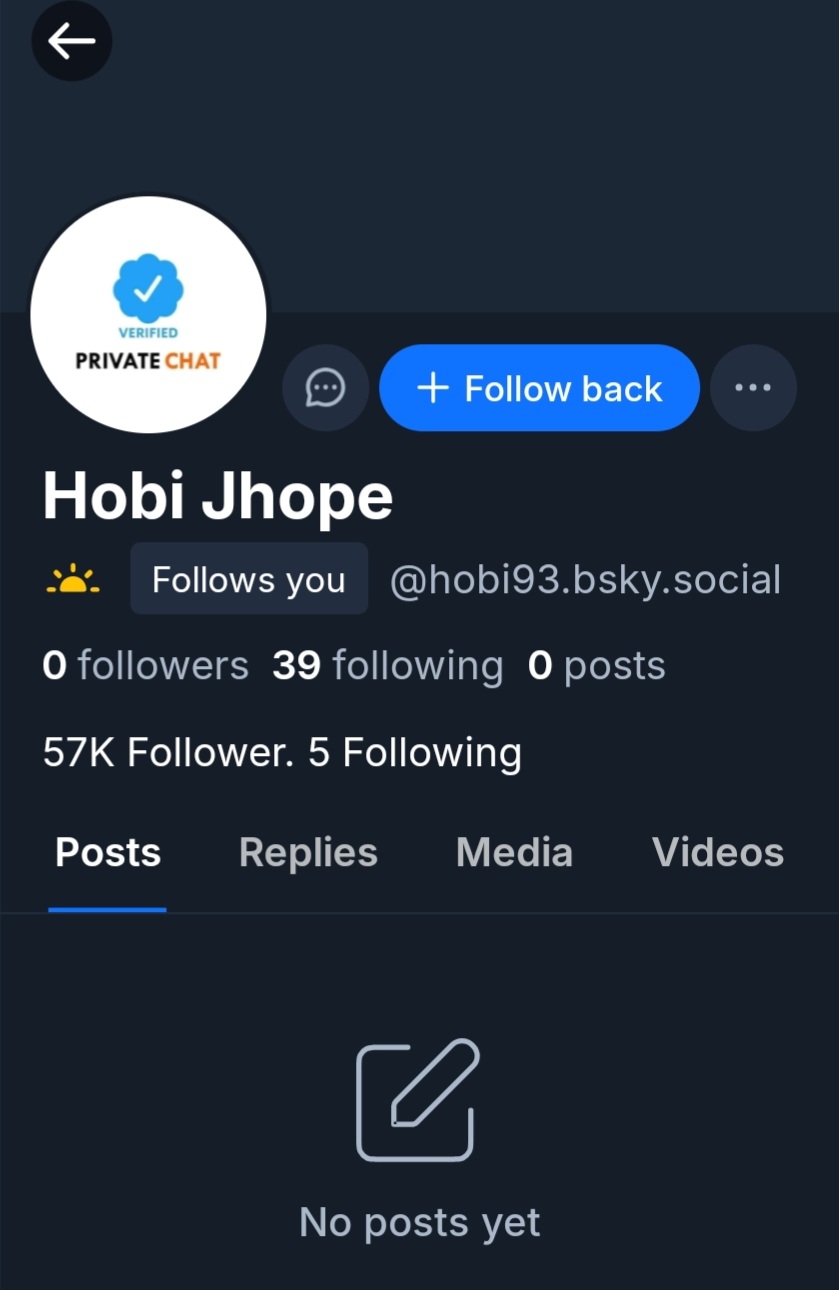Tap the Follows you badge

point(249,580)
